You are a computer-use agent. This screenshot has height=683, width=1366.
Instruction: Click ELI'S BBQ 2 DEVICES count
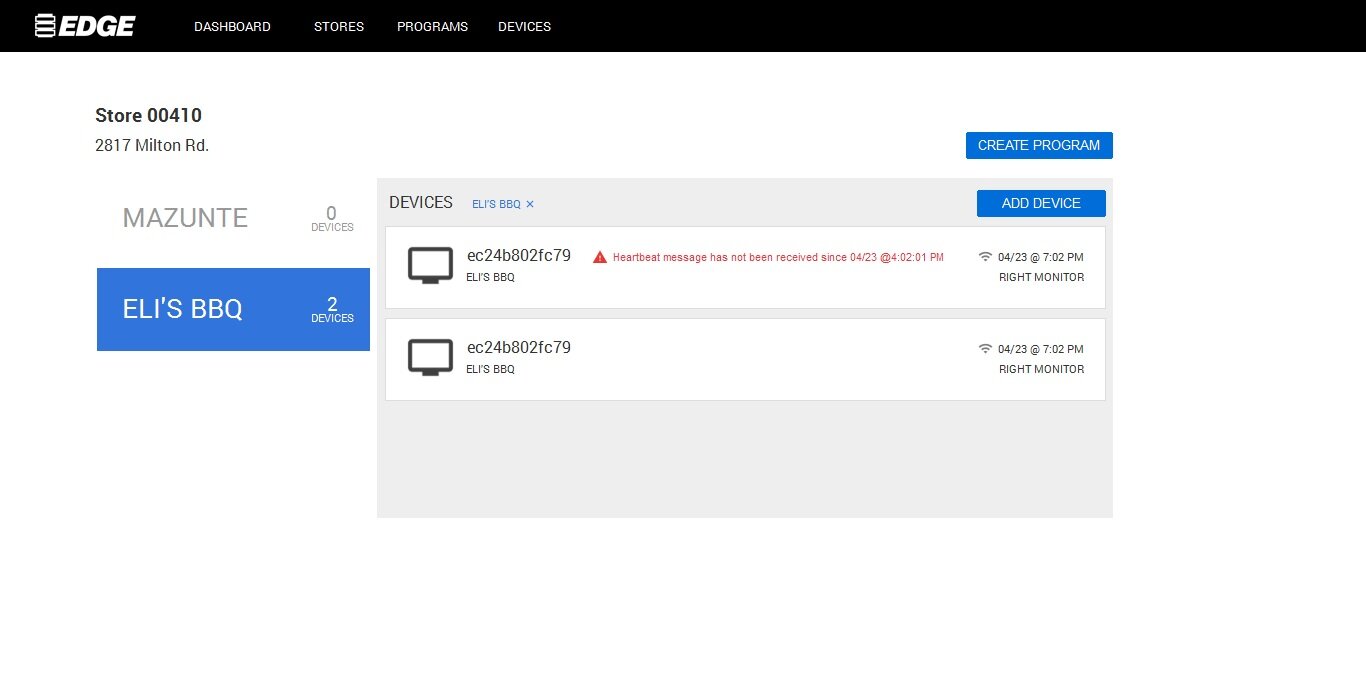click(332, 309)
